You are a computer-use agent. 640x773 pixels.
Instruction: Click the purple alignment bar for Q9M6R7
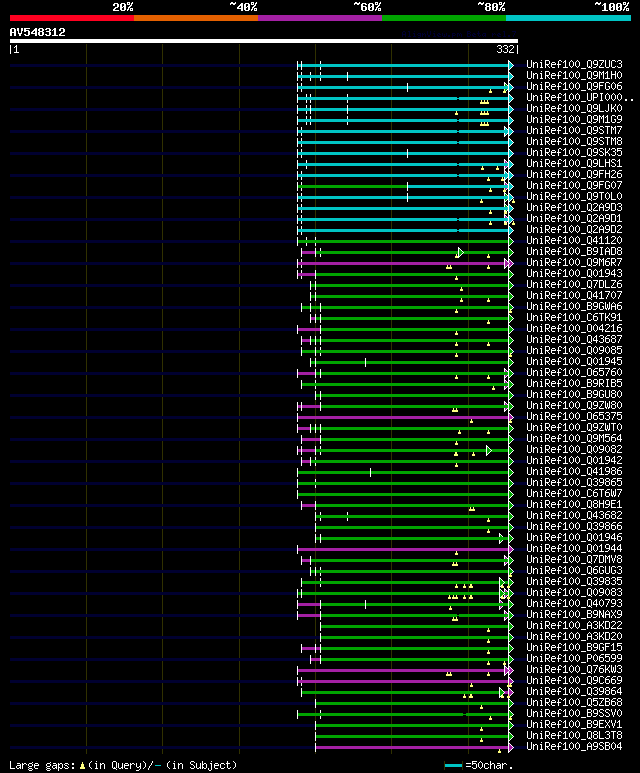402,264
